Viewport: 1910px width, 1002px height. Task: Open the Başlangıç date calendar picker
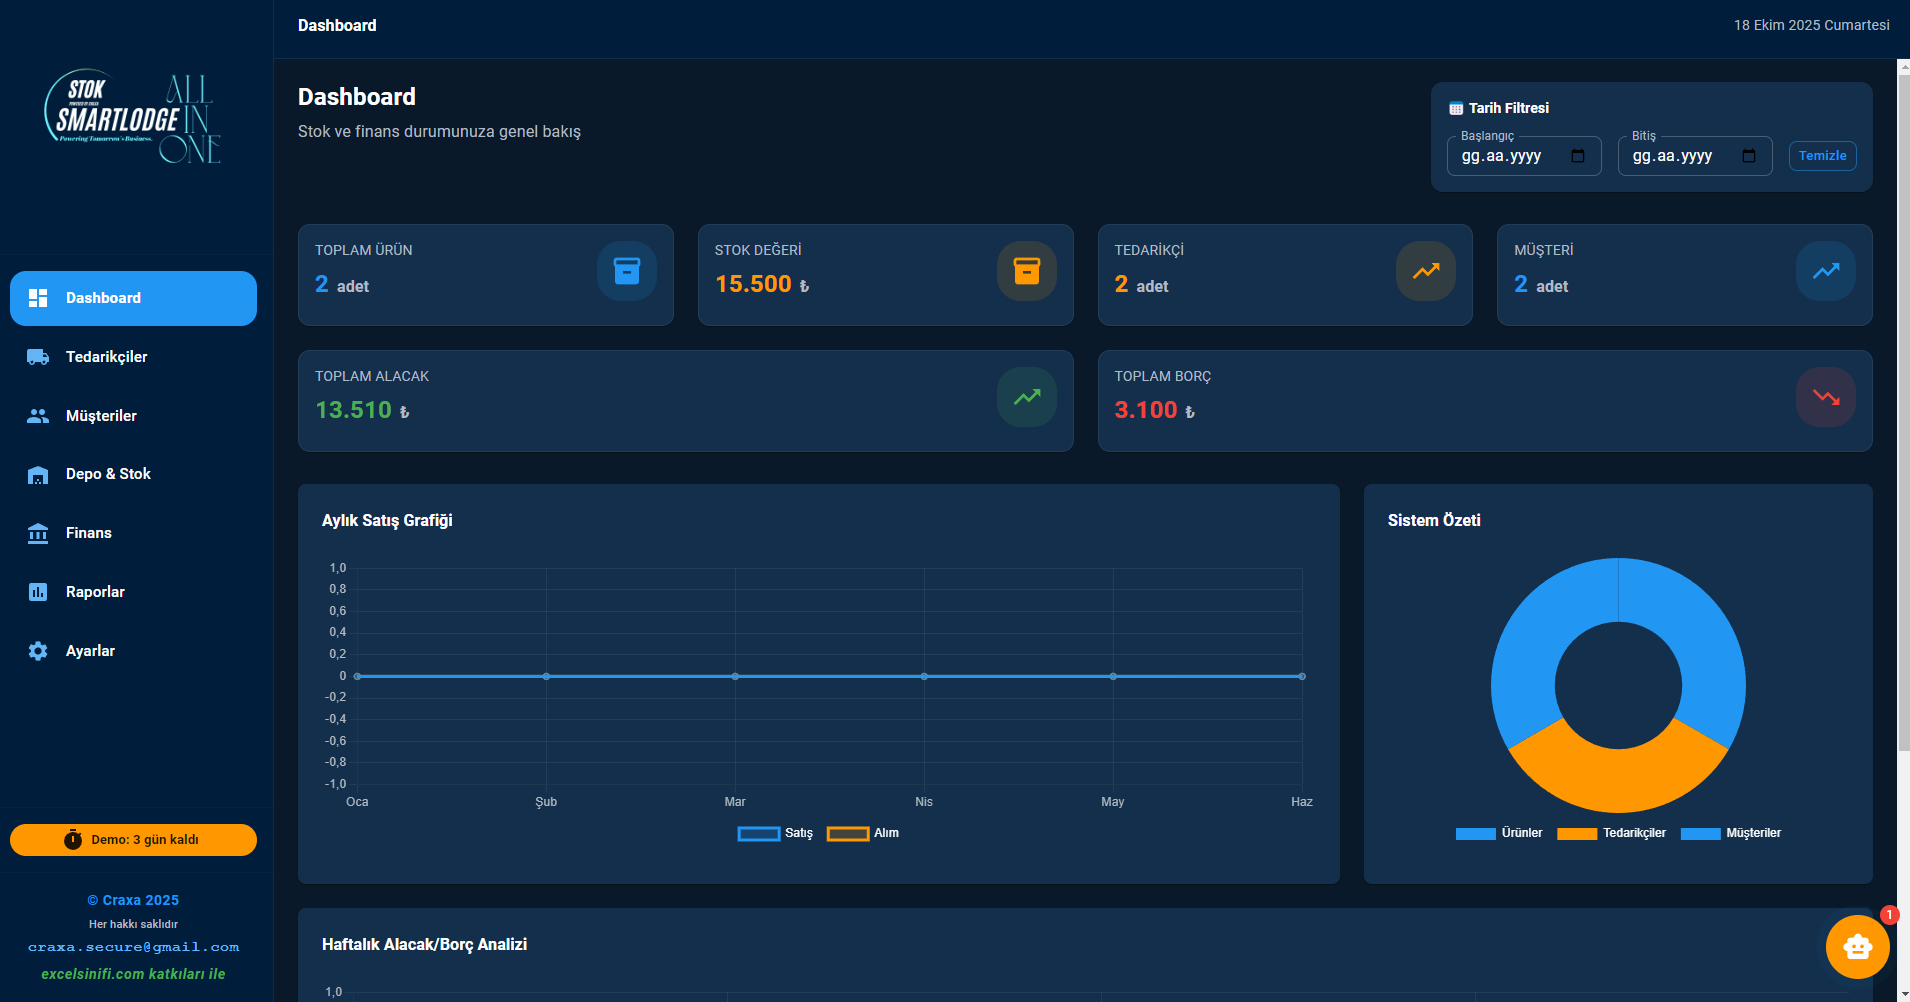click(x=1578, y=156)
